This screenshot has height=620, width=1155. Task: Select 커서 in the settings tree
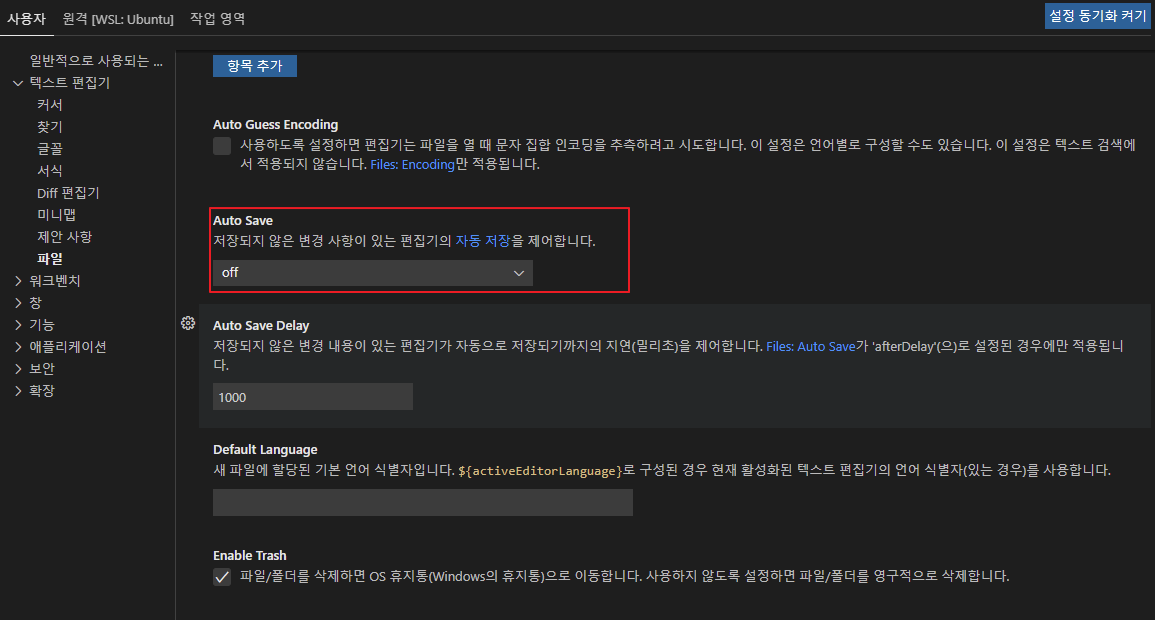pos(50,105)
